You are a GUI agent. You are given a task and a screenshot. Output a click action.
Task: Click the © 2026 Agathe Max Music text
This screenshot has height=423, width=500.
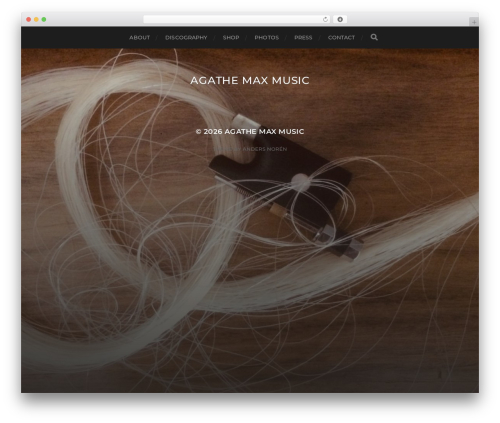pyautogui.click(x=250, y=131)
